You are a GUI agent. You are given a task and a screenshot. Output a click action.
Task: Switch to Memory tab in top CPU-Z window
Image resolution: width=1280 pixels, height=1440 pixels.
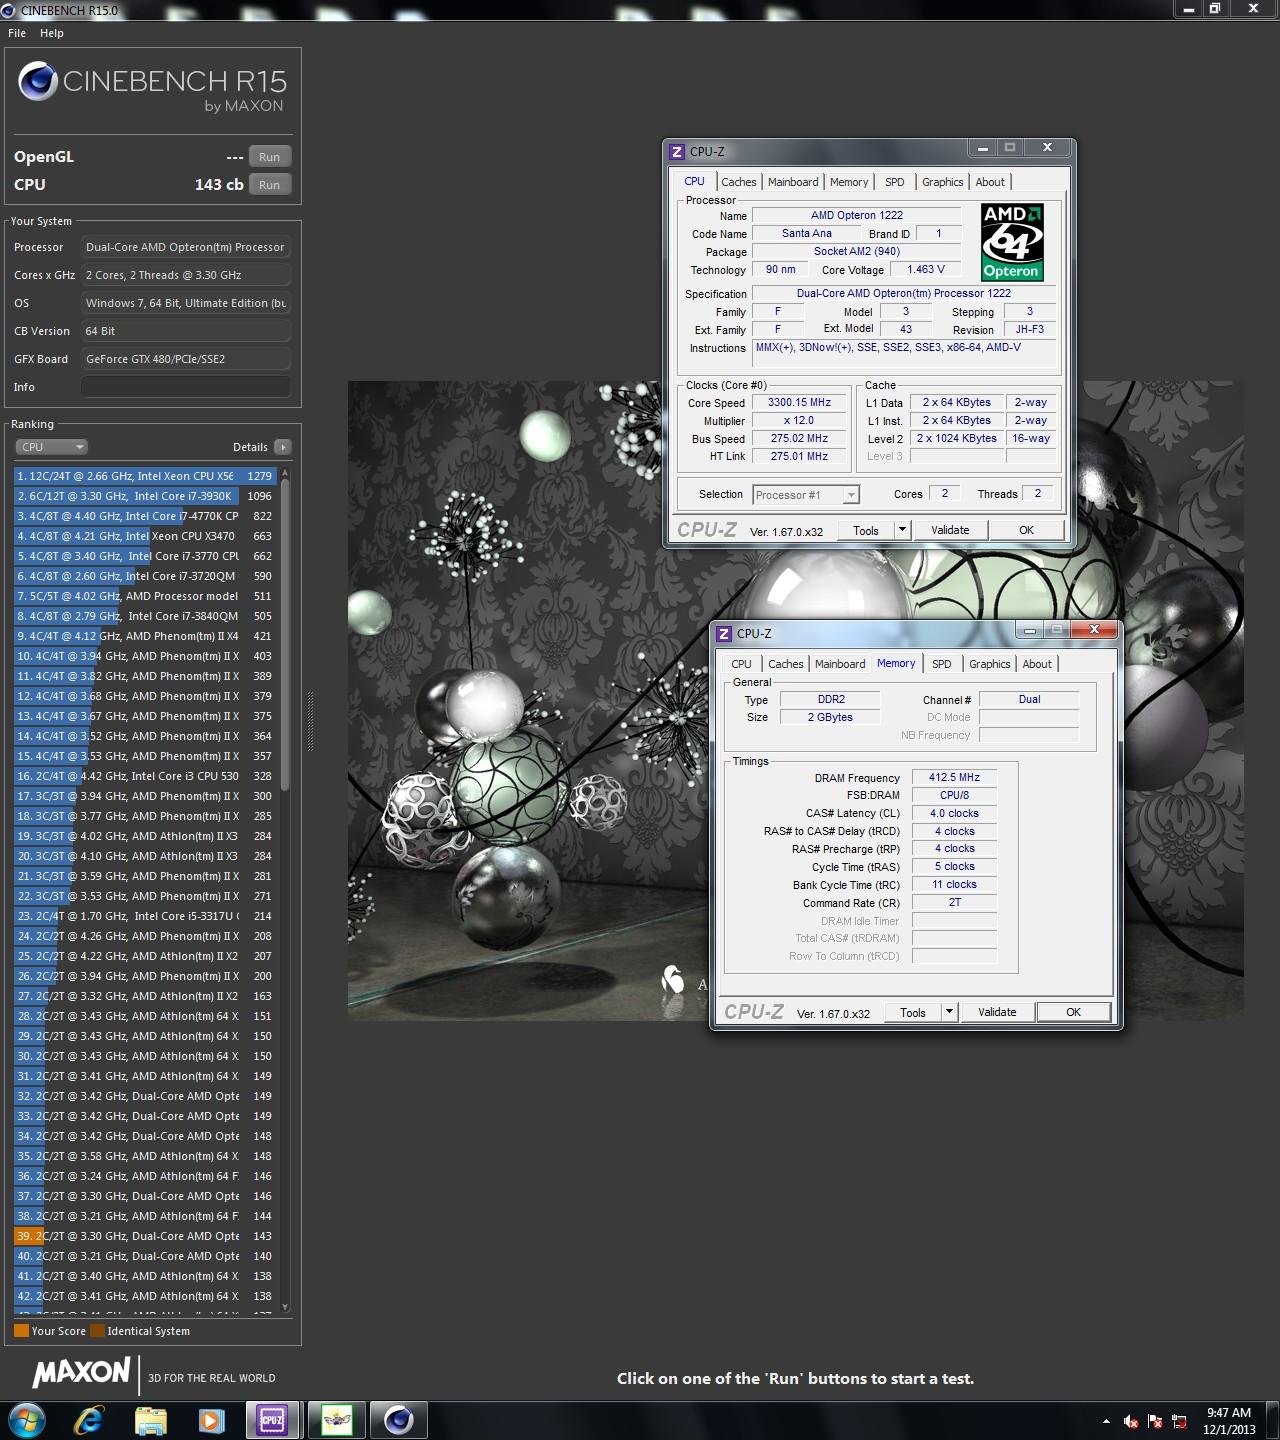(849, 182)
